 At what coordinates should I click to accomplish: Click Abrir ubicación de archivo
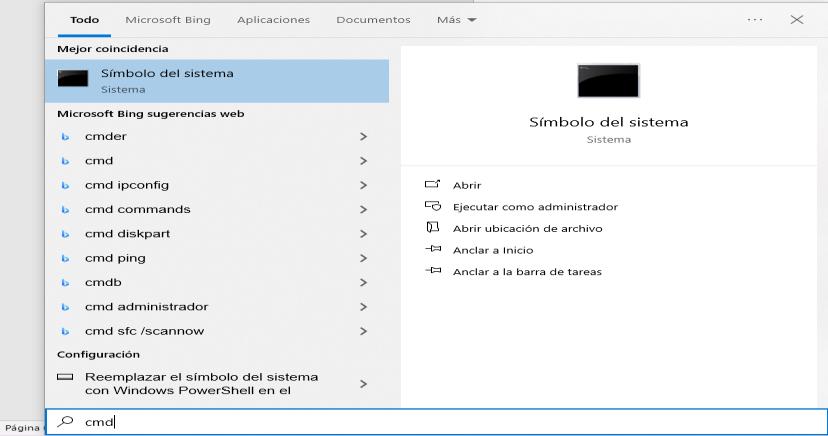pos(528,229)
